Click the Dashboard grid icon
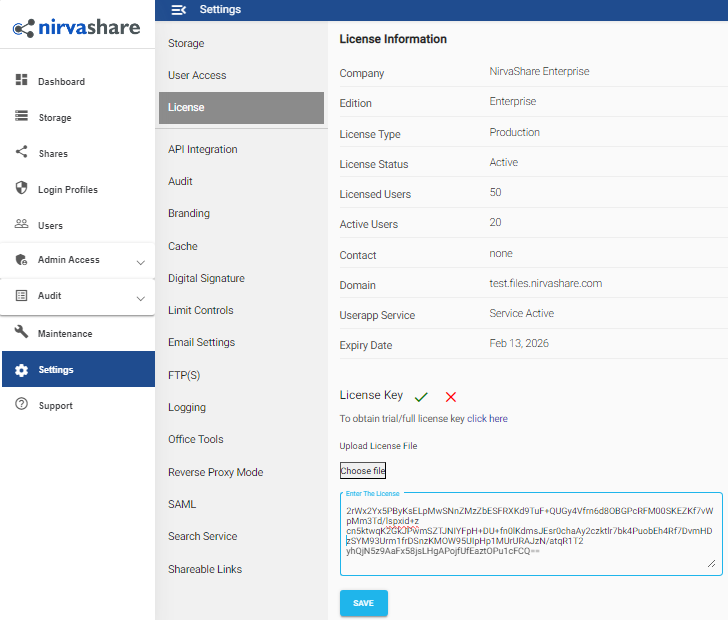 pyautogui.click(x=21, y=80)
